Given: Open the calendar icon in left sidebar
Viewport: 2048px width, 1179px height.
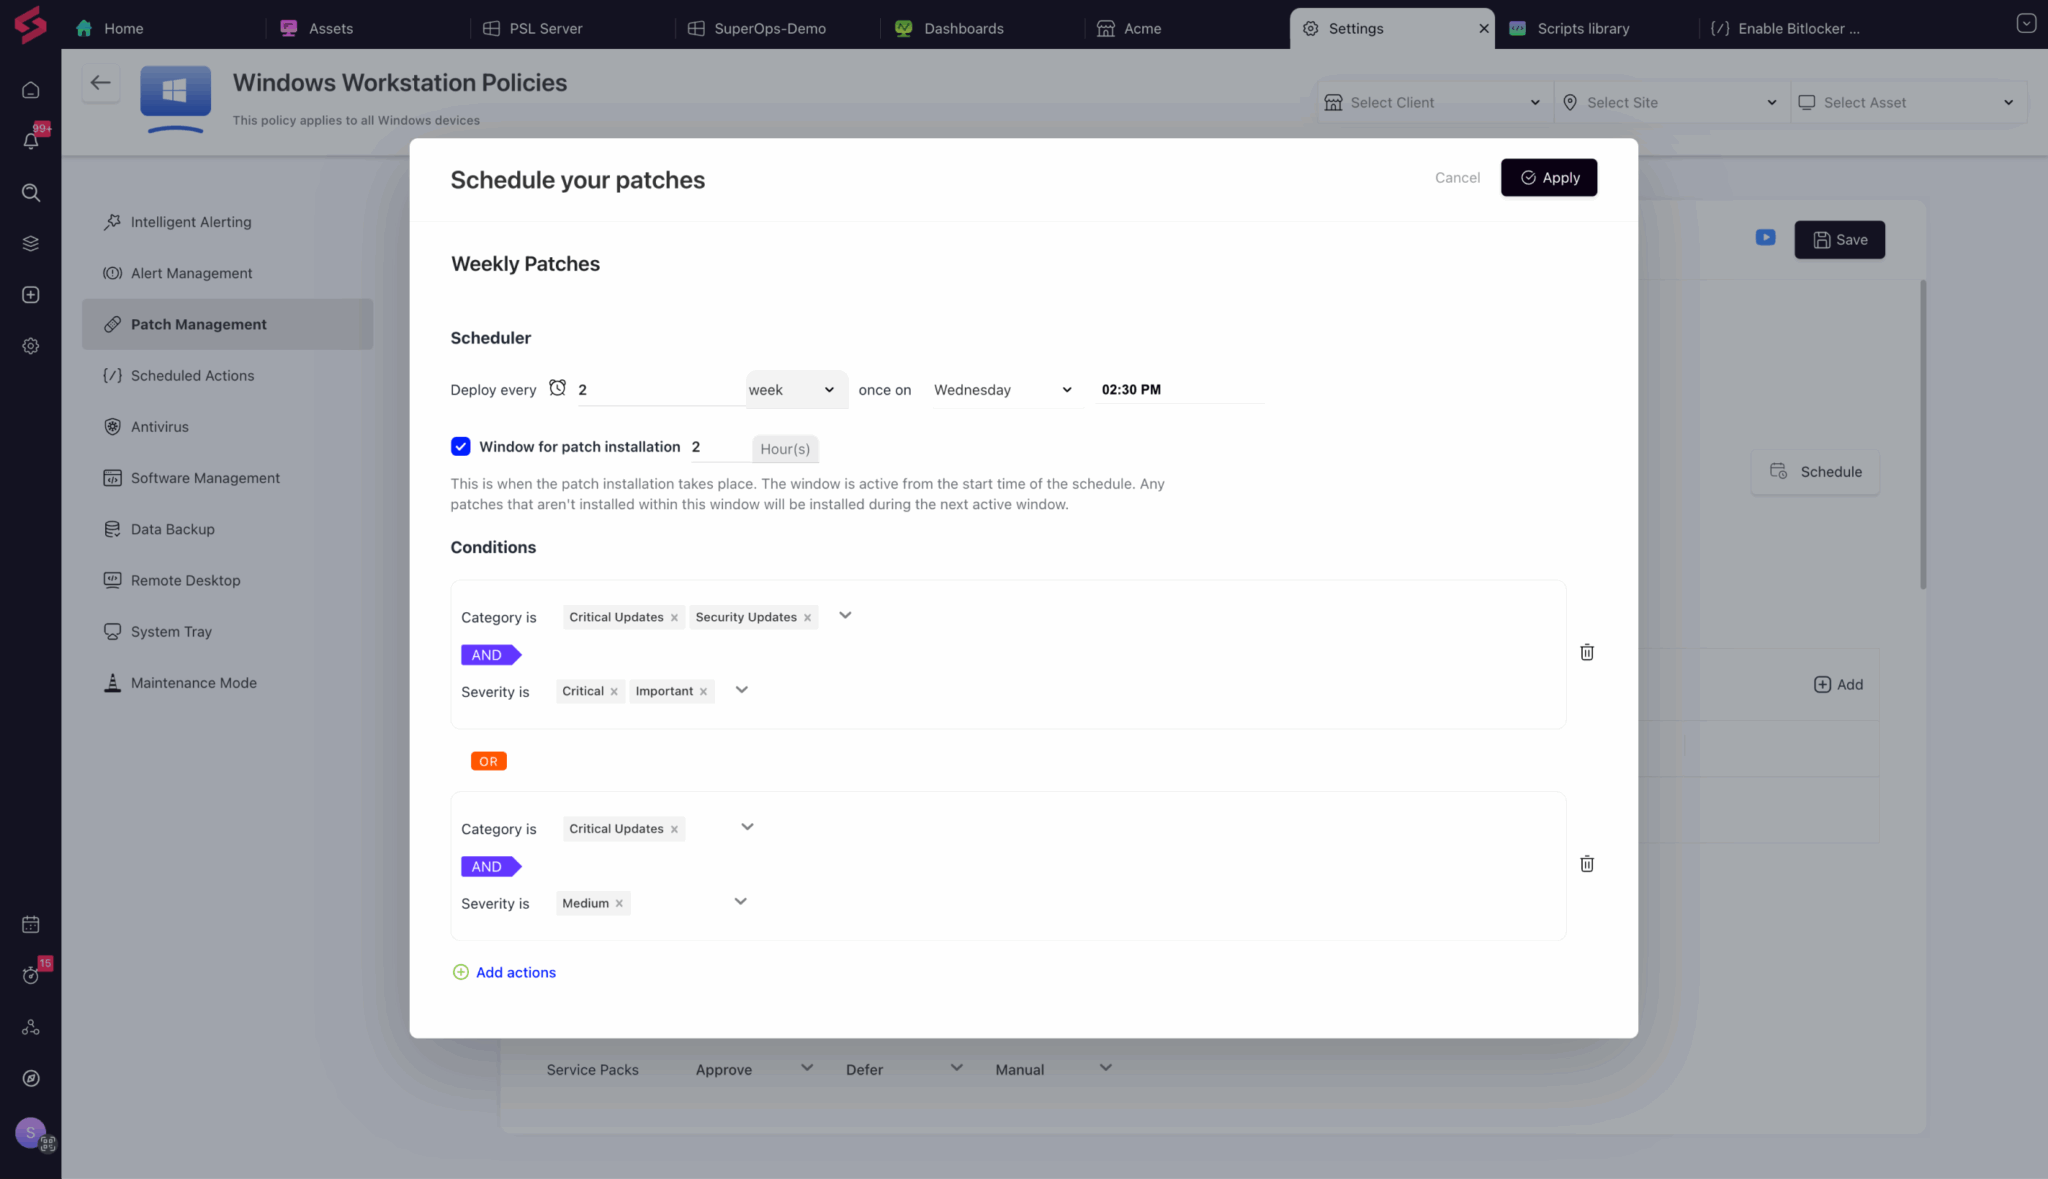Looking at the screenshot, I should click(x=31, y=925).
